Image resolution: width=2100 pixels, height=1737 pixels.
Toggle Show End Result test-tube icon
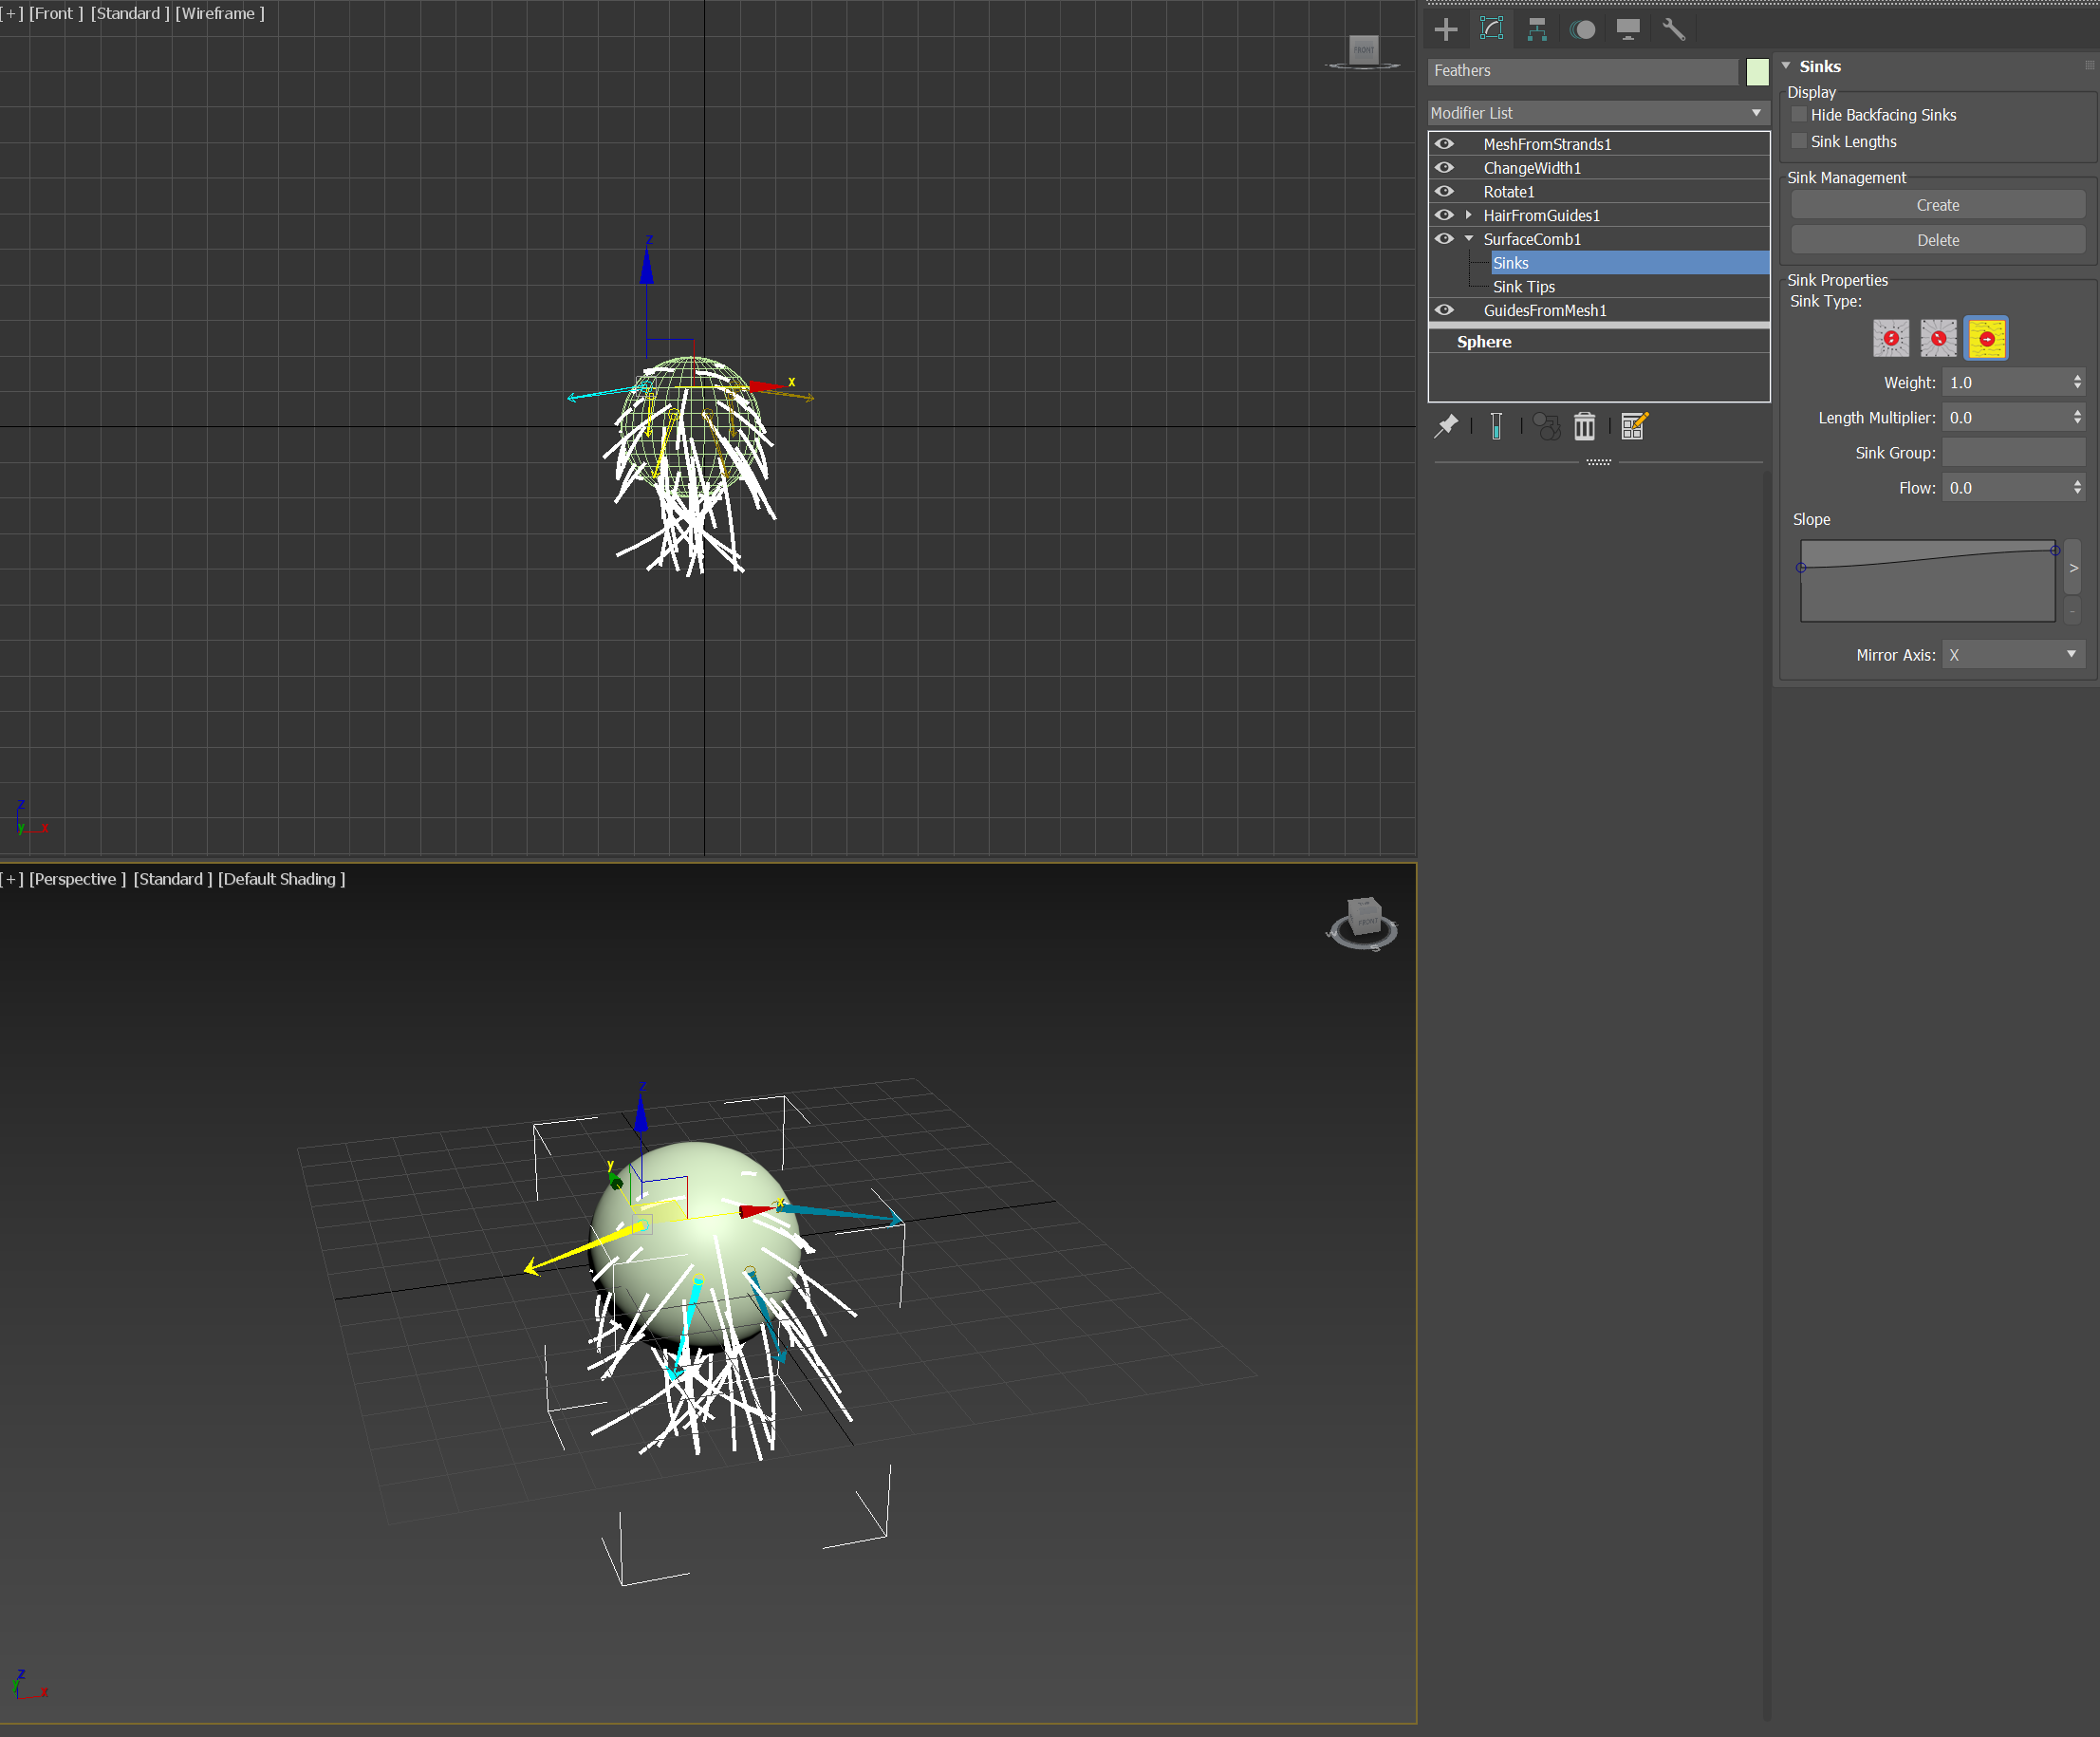click(1496, 427)
